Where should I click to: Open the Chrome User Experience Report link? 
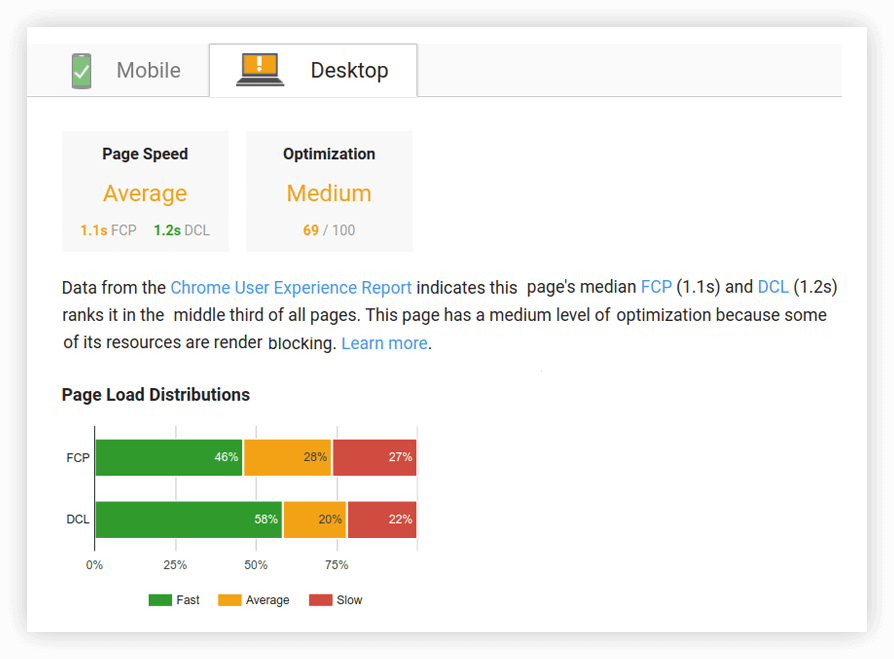[x=291, y=287]
